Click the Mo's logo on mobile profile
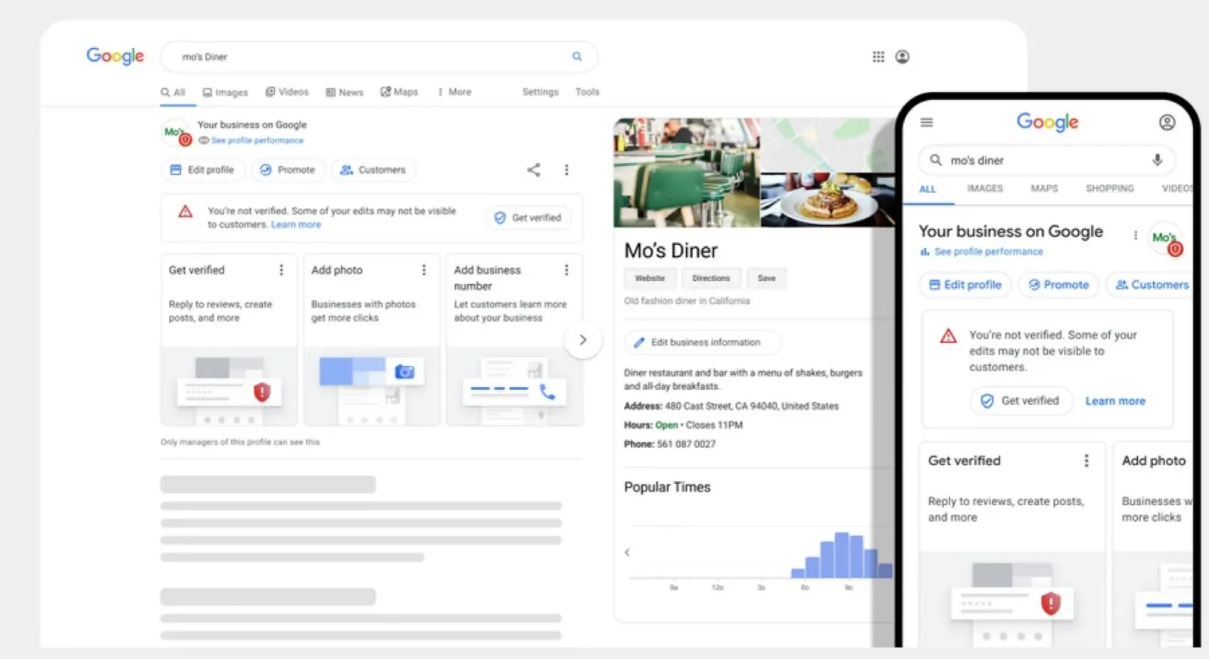Screen dimensions: 1209x659 point(1166,238)
